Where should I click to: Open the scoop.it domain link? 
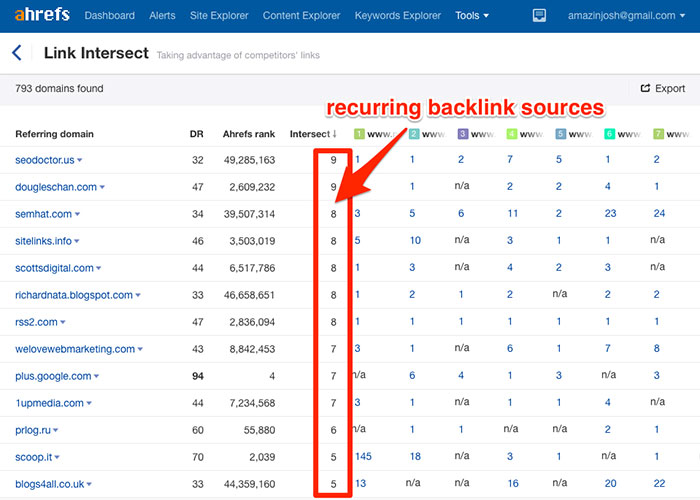pyautogui.click(x=33, y=457)
